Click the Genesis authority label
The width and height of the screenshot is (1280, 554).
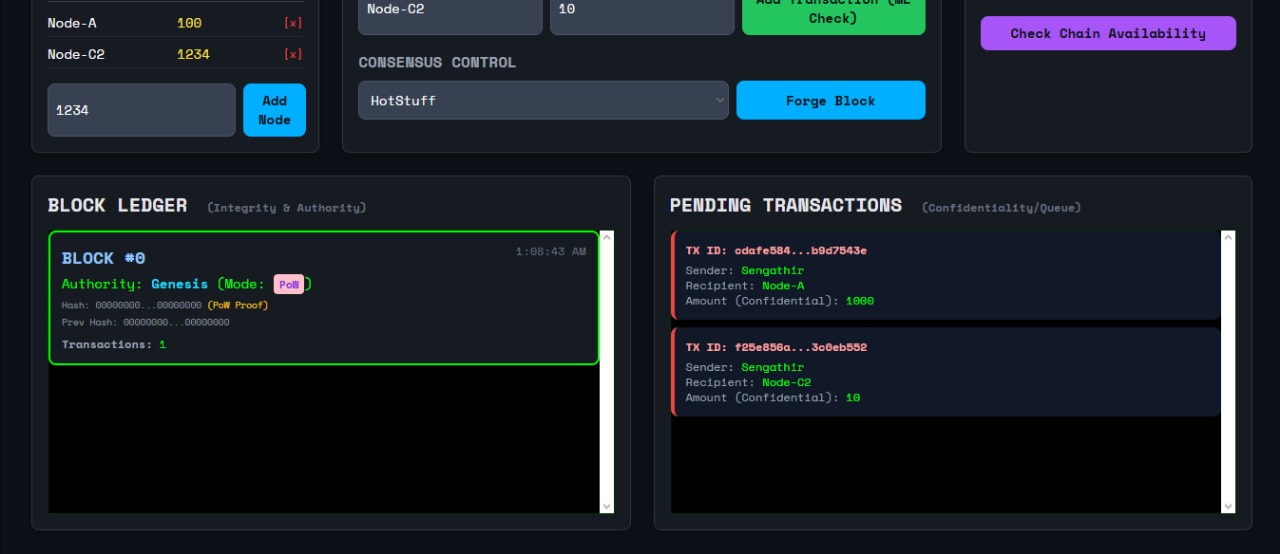tap(180, 285)
